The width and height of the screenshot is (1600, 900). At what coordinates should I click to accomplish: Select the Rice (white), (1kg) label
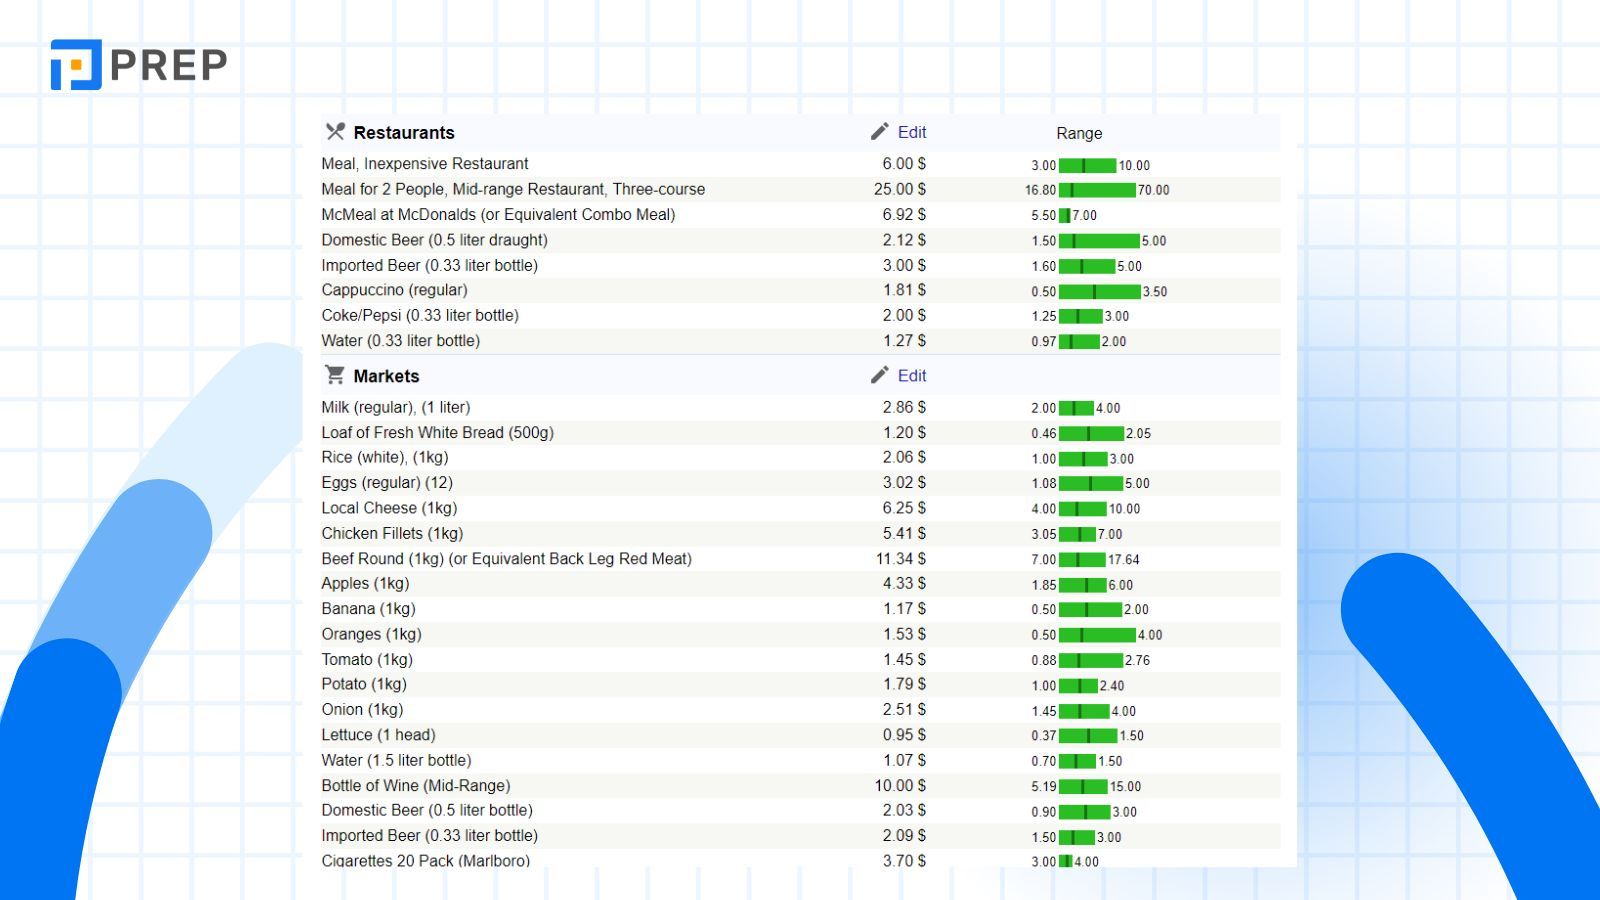(384, 457)
